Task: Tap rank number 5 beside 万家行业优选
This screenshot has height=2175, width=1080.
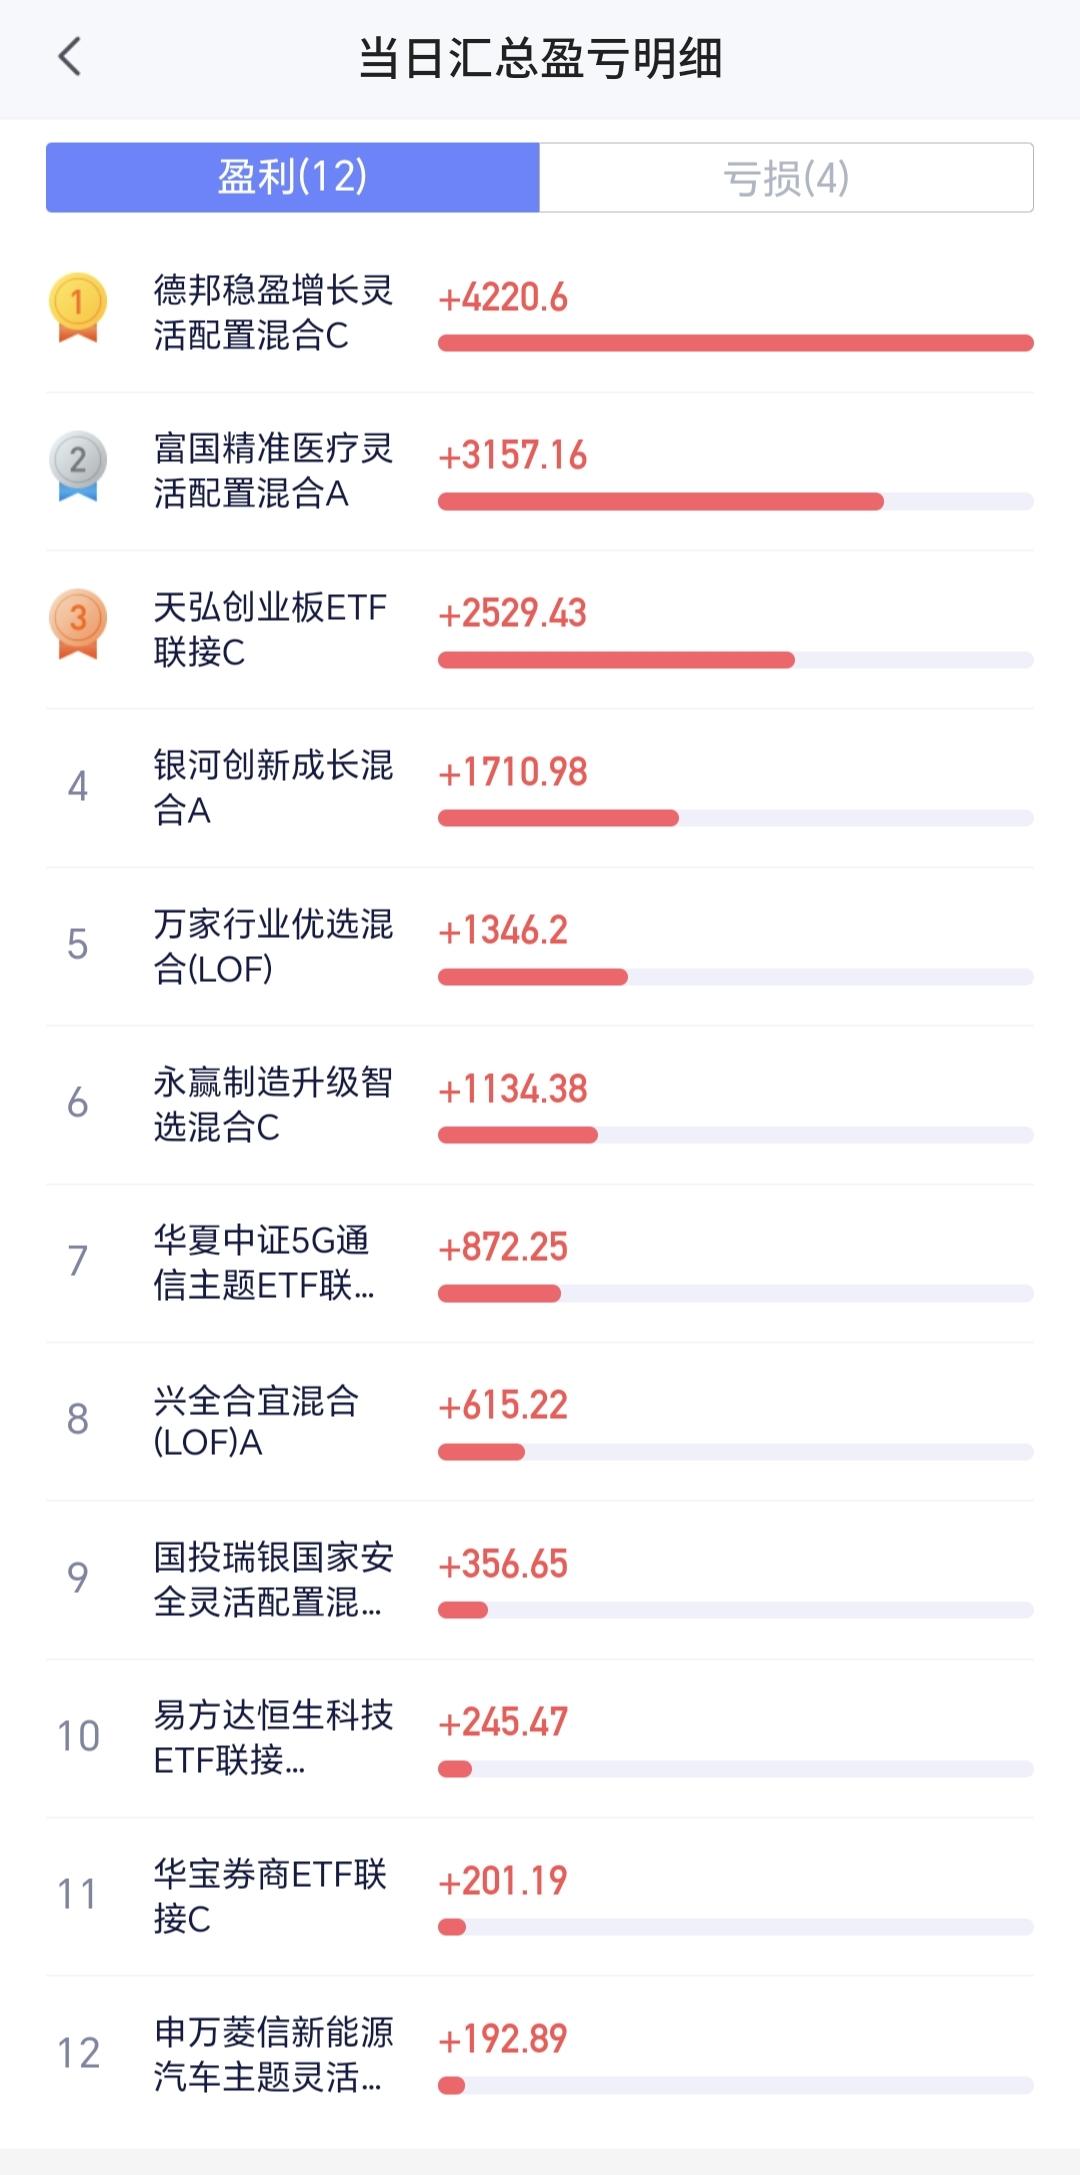Action: tap(78, 945)
